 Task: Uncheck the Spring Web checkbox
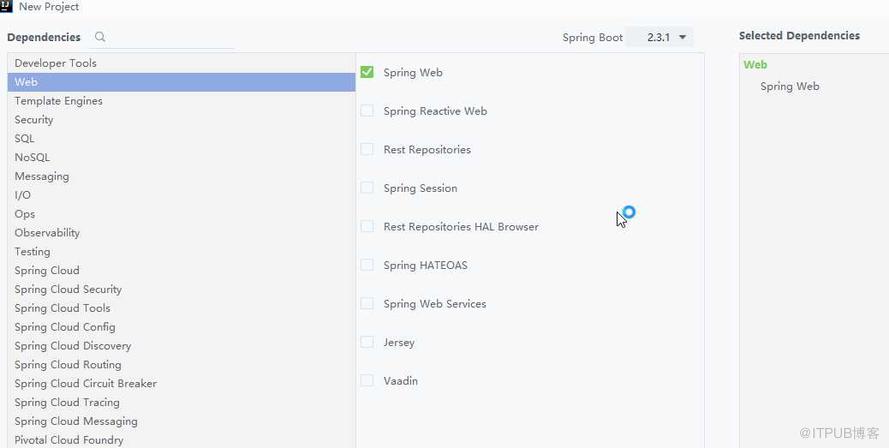pyautogui.click(x=367, y=72)
